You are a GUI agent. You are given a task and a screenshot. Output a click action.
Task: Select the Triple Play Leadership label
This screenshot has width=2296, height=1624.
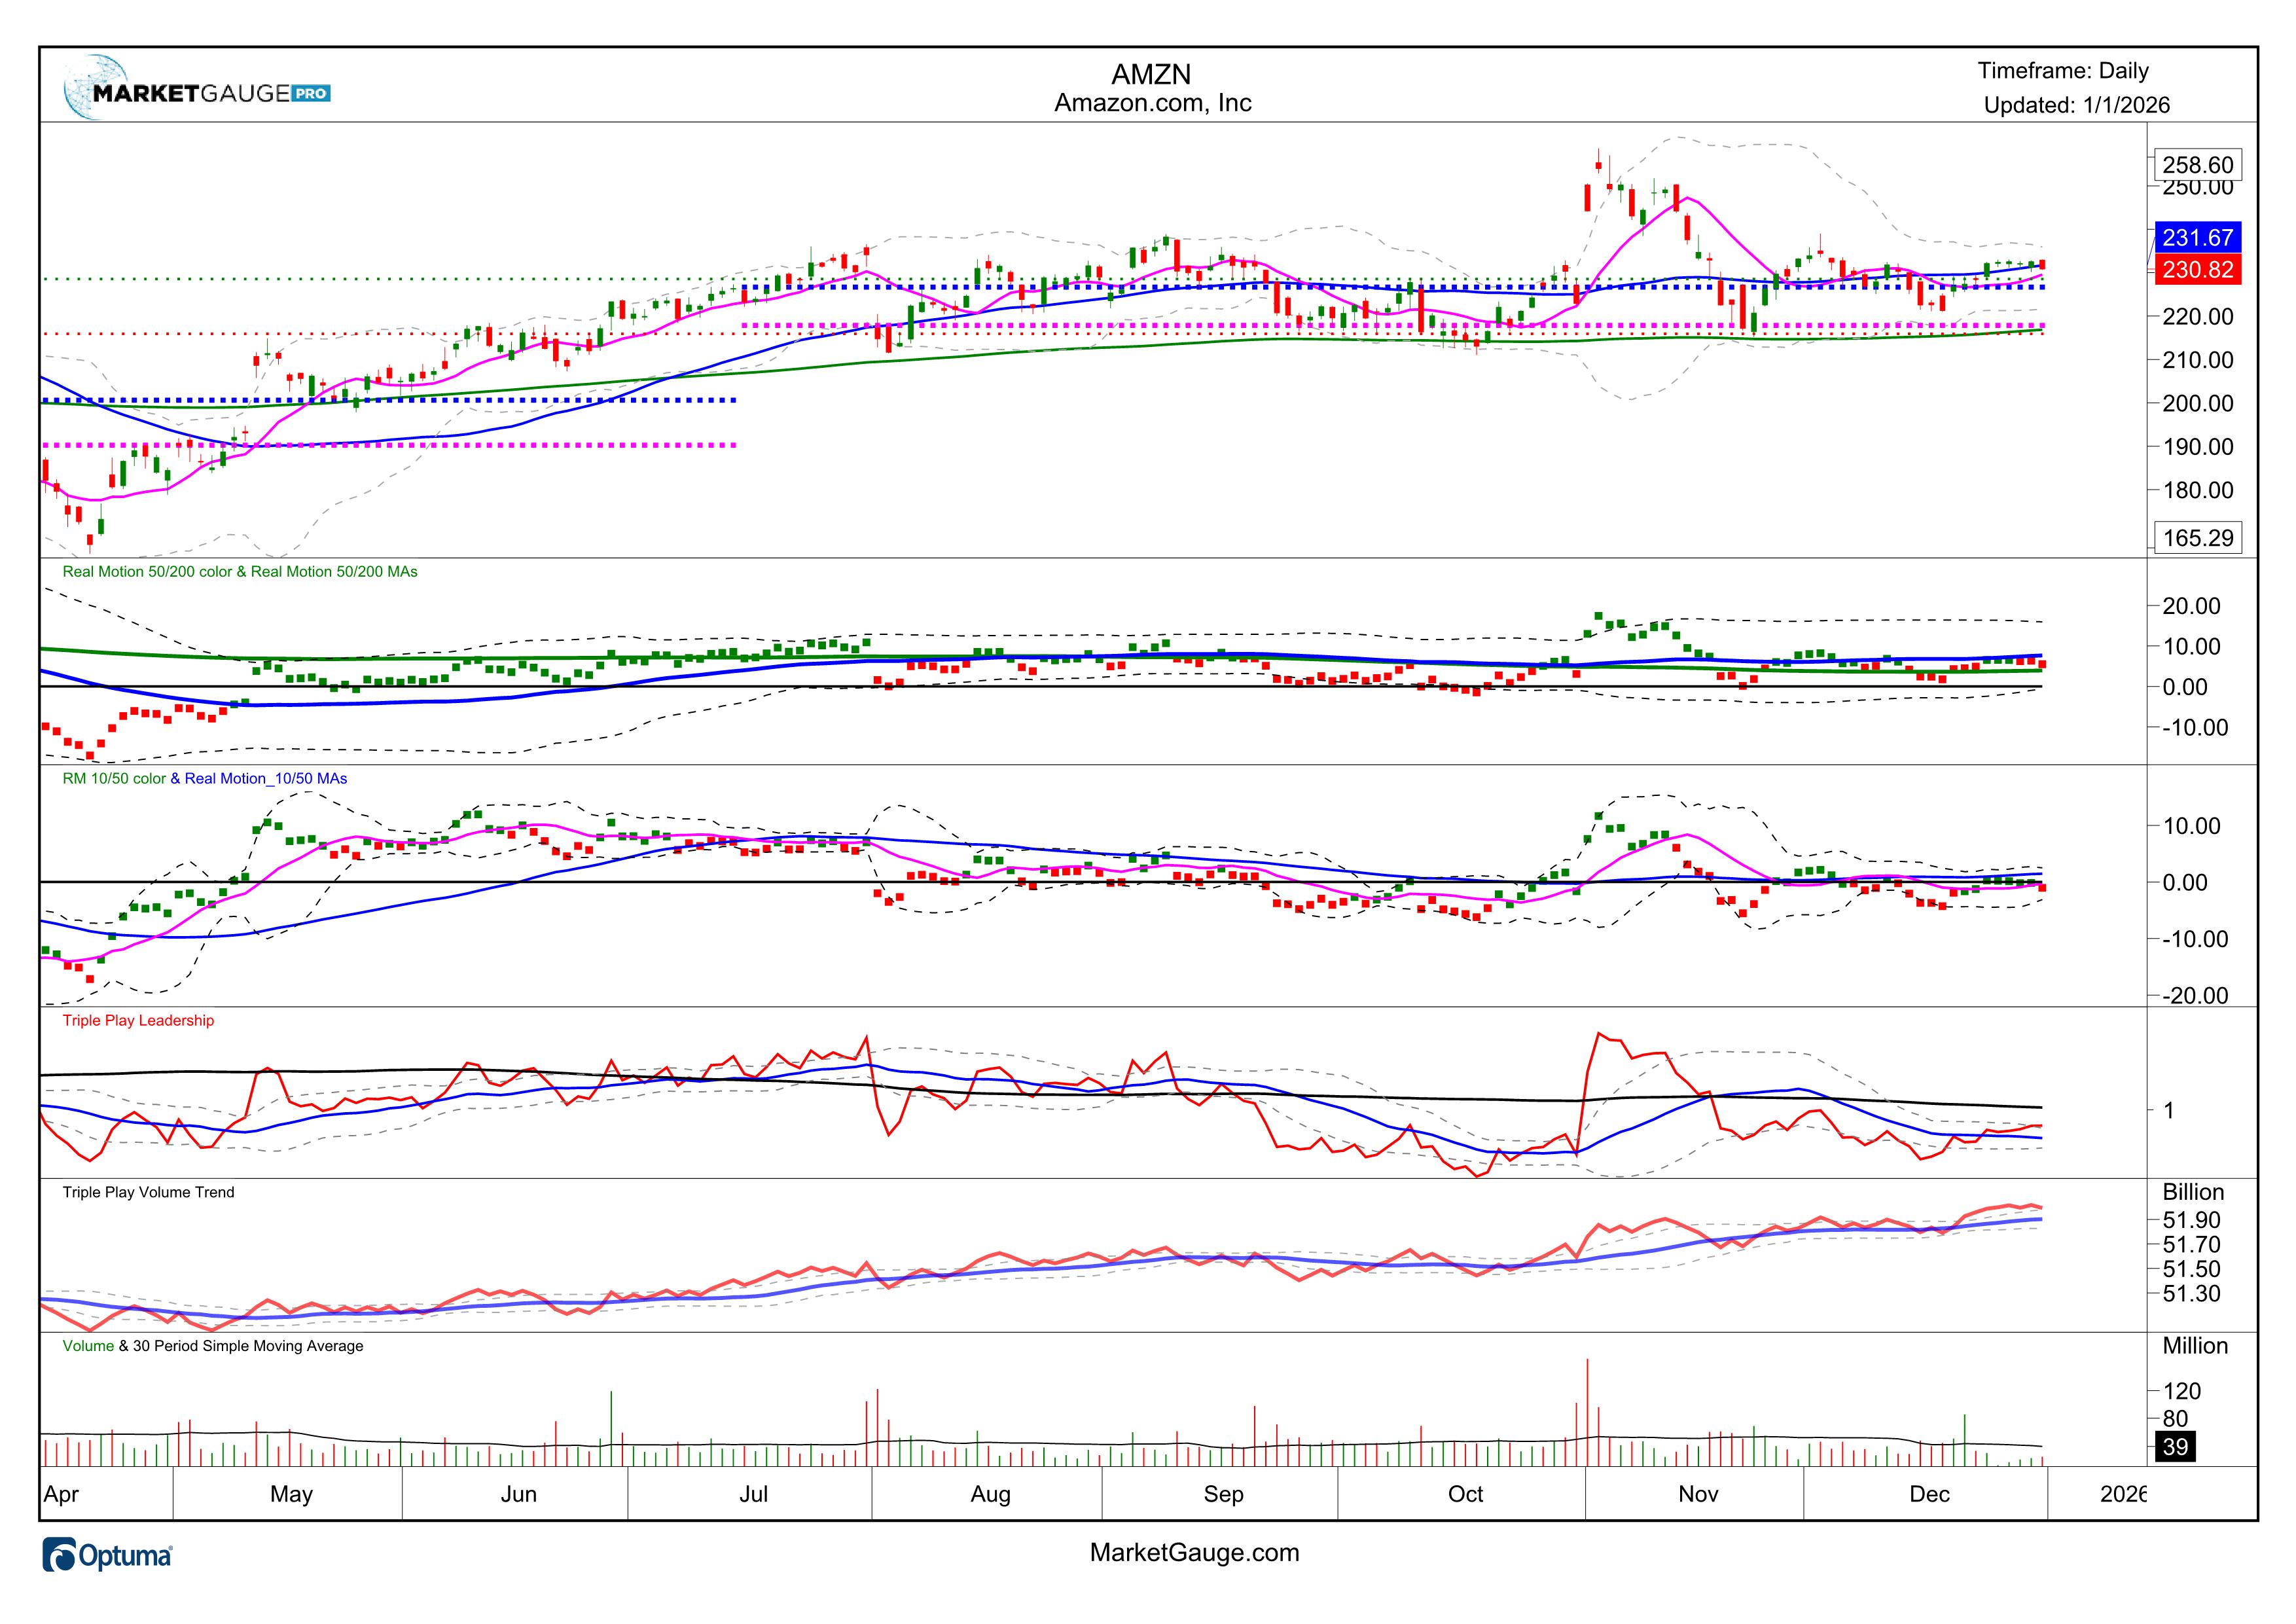138,1021
